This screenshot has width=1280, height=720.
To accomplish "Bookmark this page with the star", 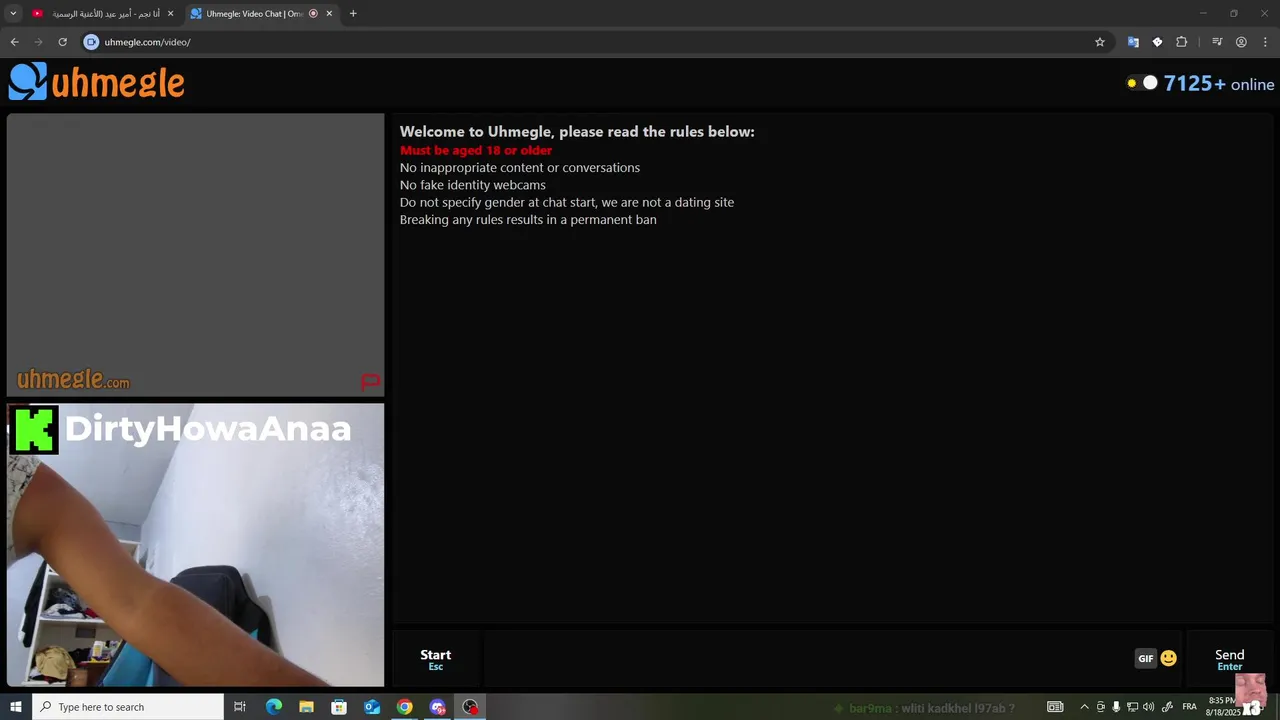I will point(1100,42).
